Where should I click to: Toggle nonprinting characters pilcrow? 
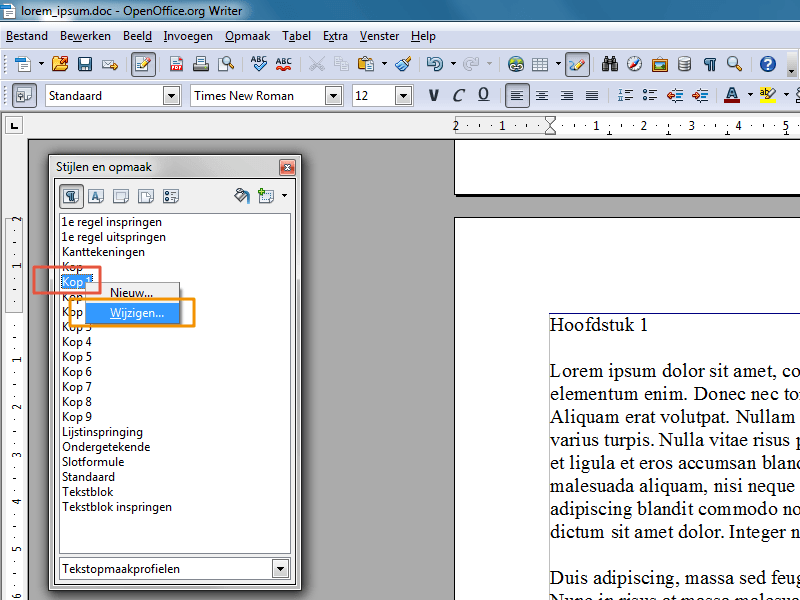click(709, 64)
